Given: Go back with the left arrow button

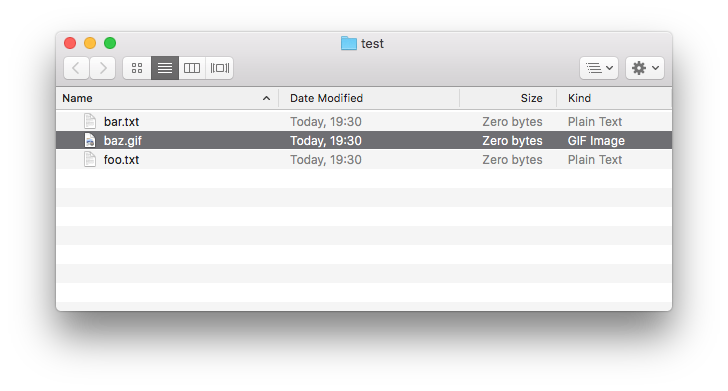Looking at the screenshot, I should pos(76,68).
